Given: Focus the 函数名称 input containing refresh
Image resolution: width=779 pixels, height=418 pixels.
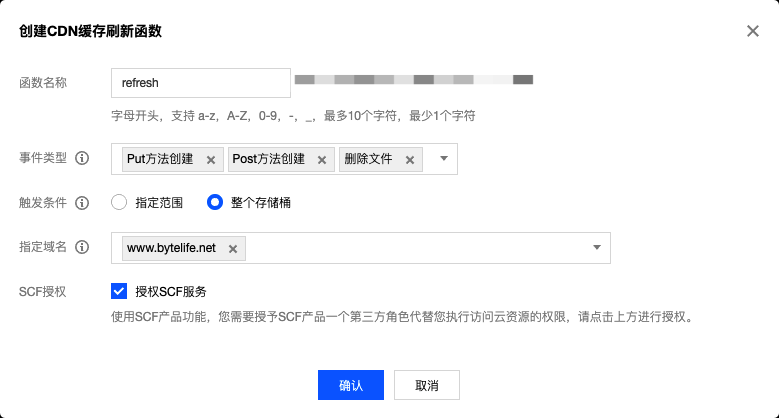Looking at the screenshot, I should (200, 83).
